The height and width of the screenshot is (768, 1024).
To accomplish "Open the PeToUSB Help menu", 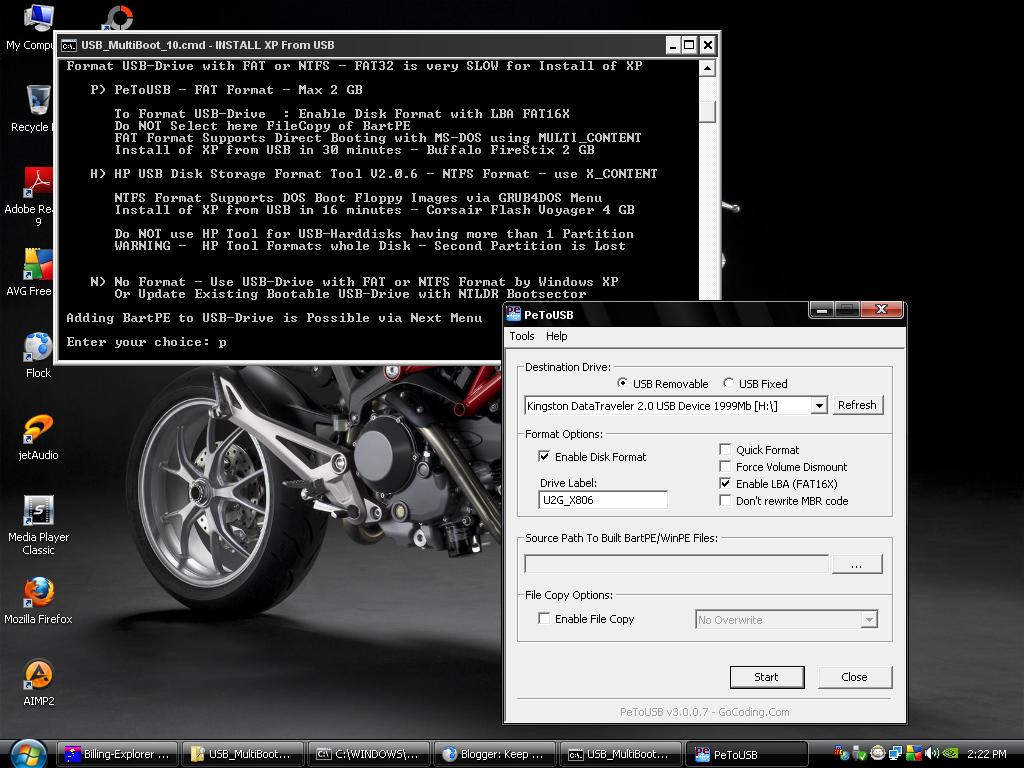I will point(556,336).
